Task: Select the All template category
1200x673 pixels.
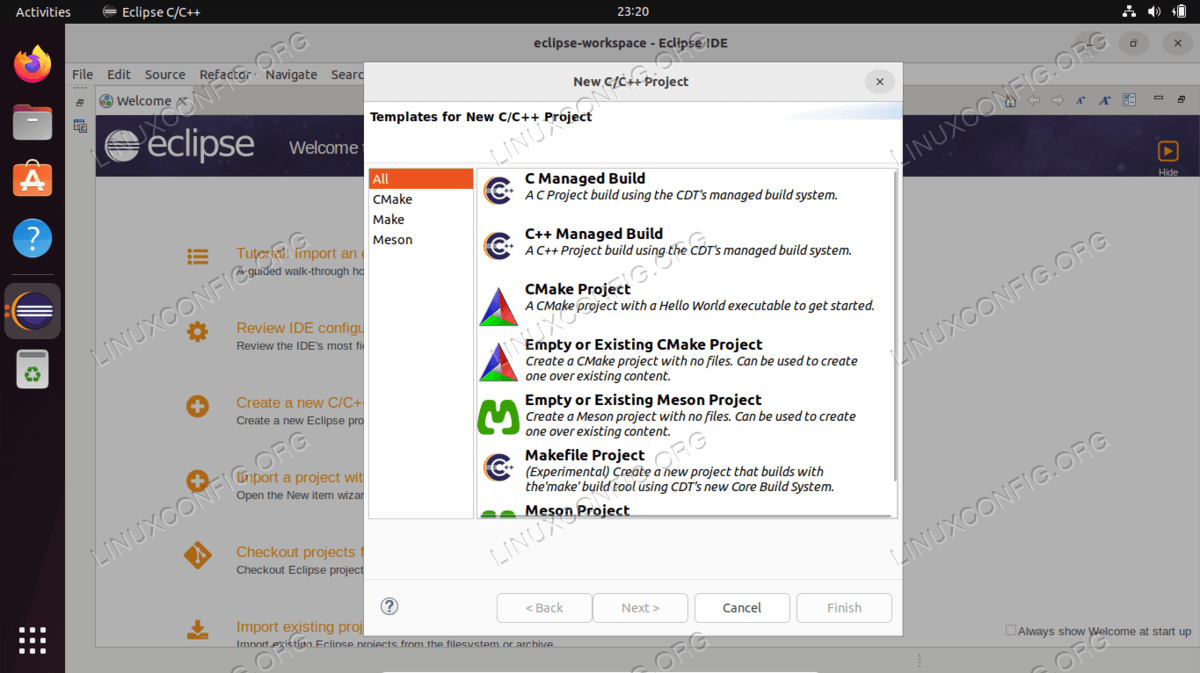Action: point(421,179)
